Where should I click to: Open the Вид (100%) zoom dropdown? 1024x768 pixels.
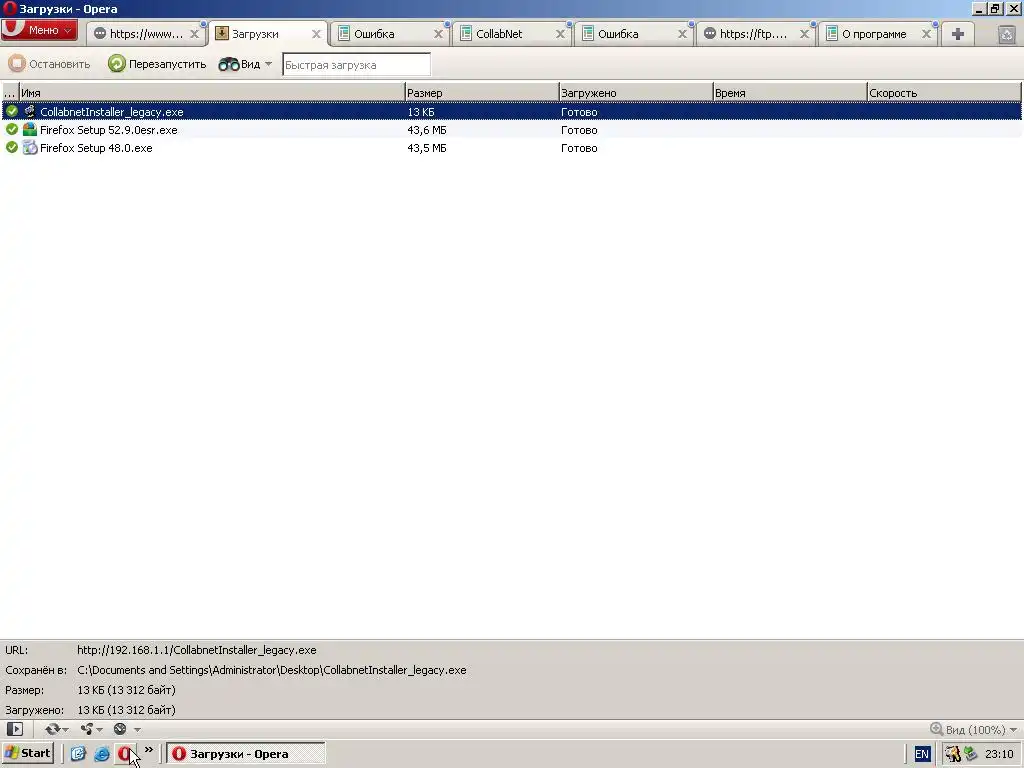pyautogui.click(x=981, y=729)
